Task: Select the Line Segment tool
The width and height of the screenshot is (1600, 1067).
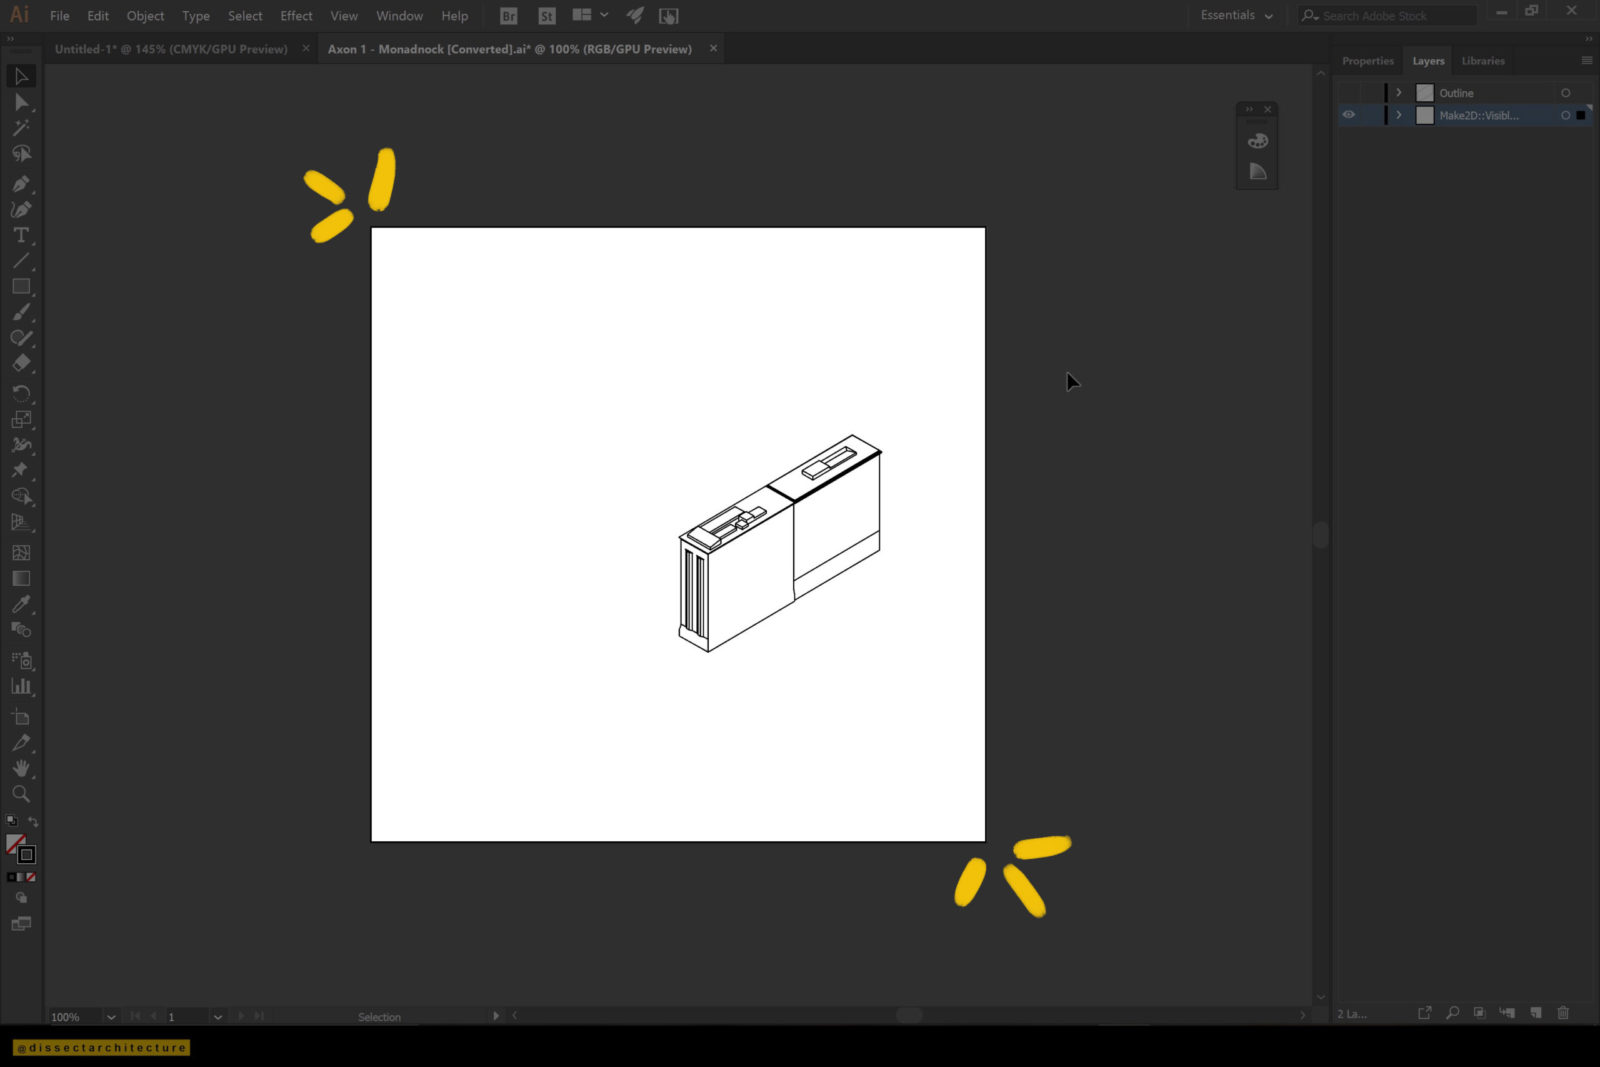Action: (21, 261)
